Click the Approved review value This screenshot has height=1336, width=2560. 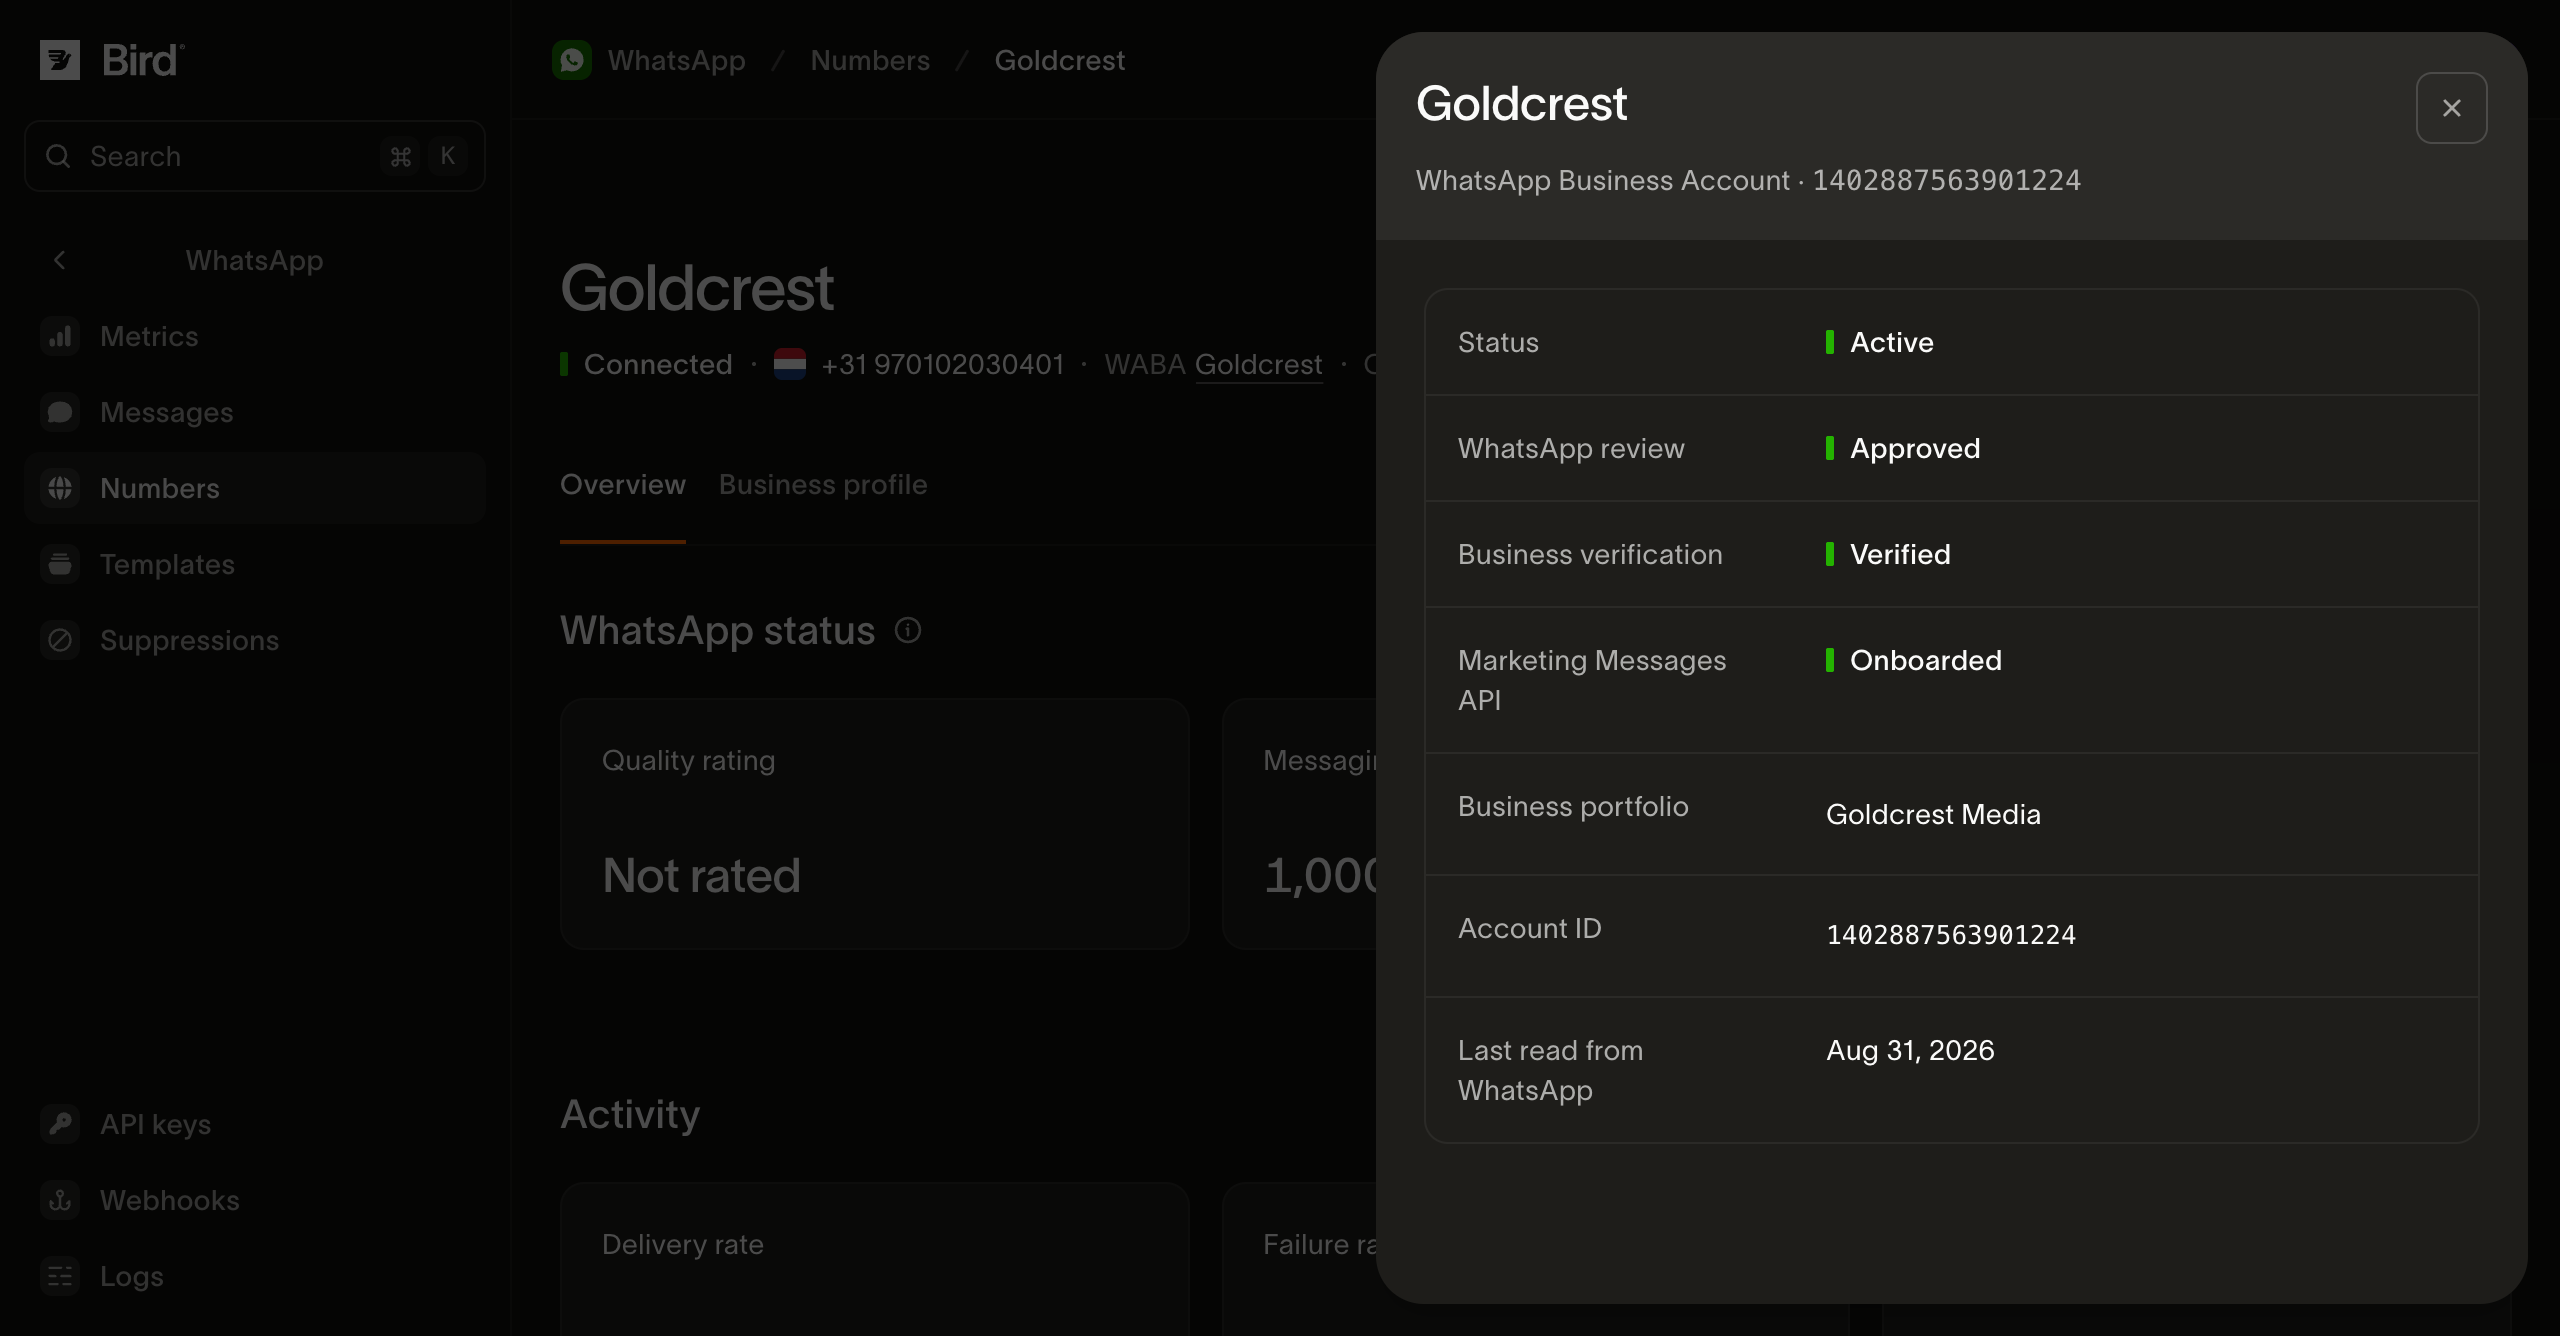coord(1915,448)
